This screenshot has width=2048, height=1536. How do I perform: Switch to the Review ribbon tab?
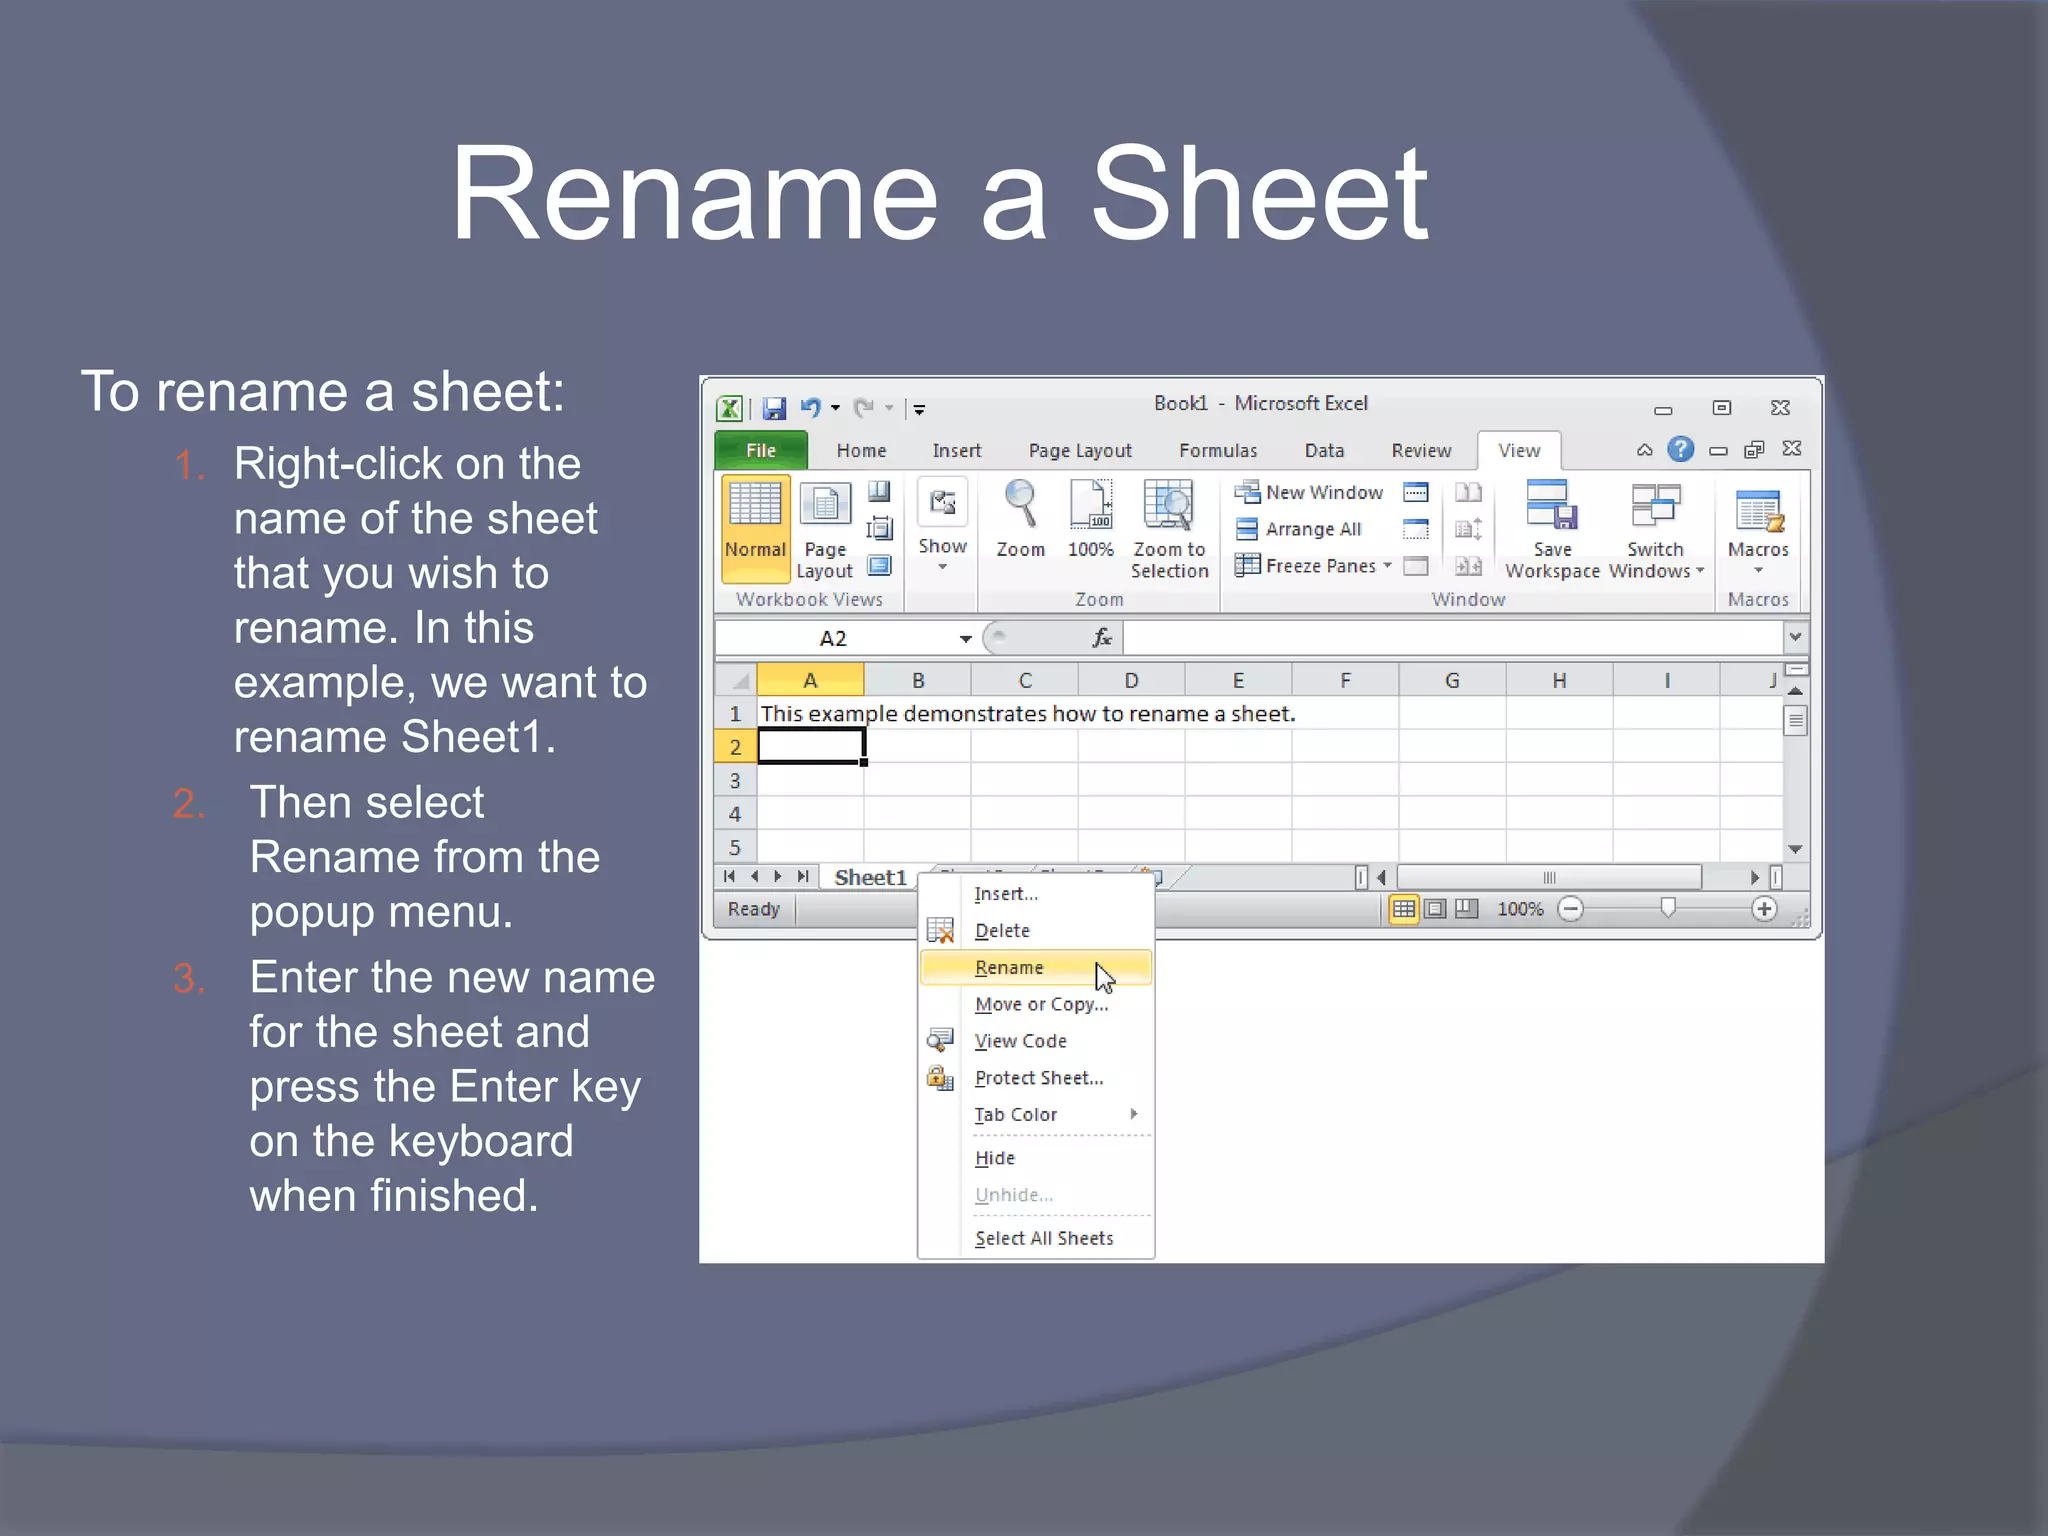(1421, 451)
